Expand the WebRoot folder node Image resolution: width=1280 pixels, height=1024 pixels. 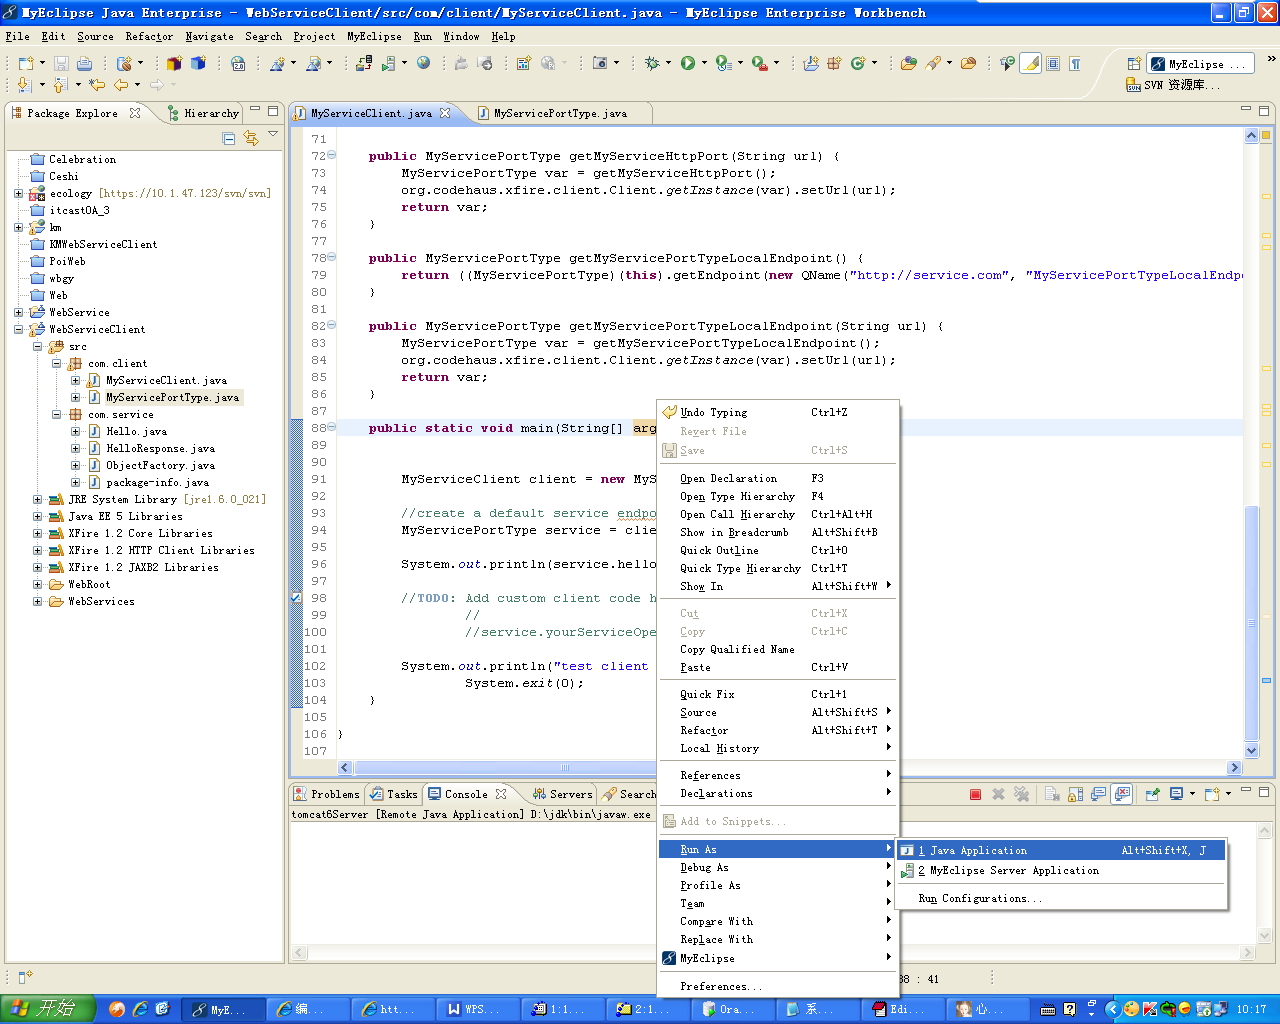click(x=38, y=584)
